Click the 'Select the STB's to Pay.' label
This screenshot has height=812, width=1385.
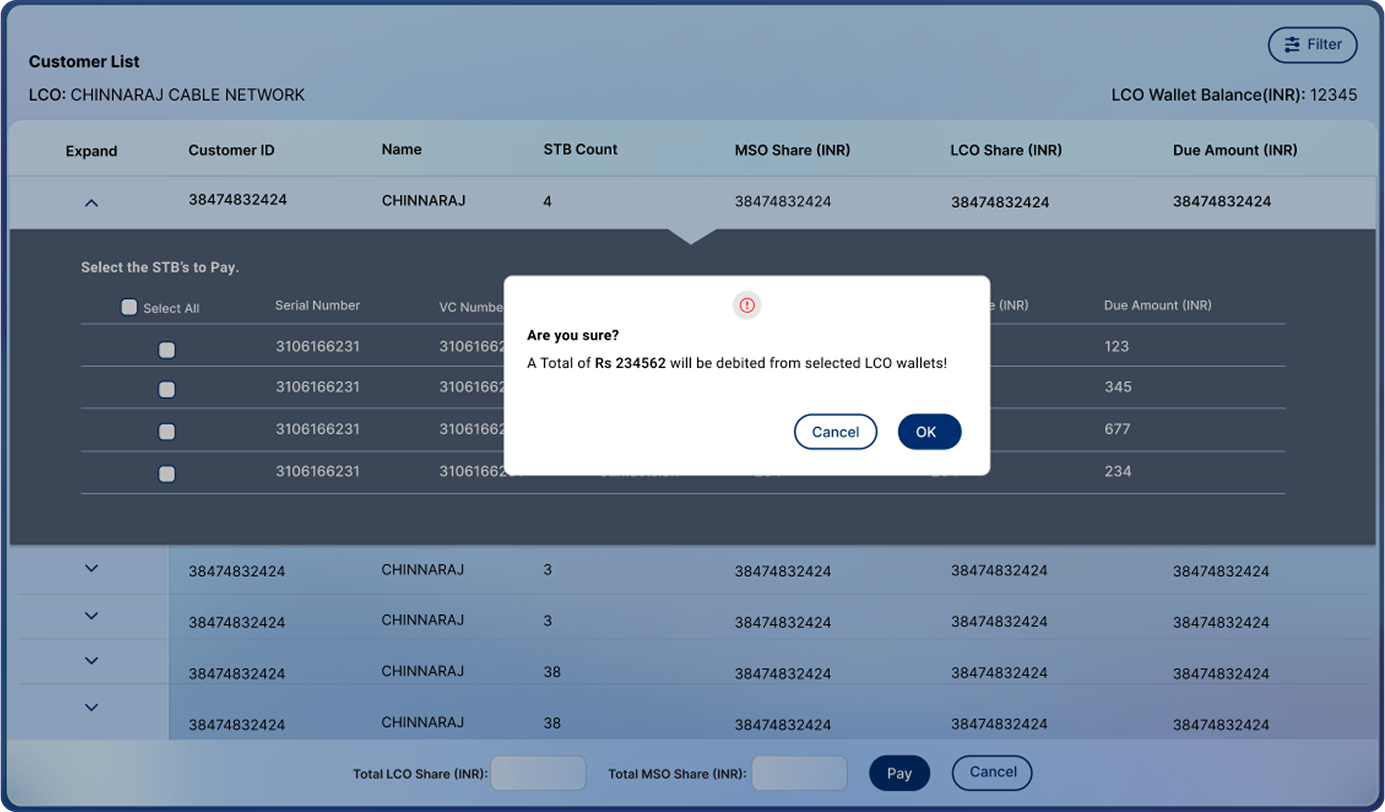pyautogui.click(x=160, y=267)
